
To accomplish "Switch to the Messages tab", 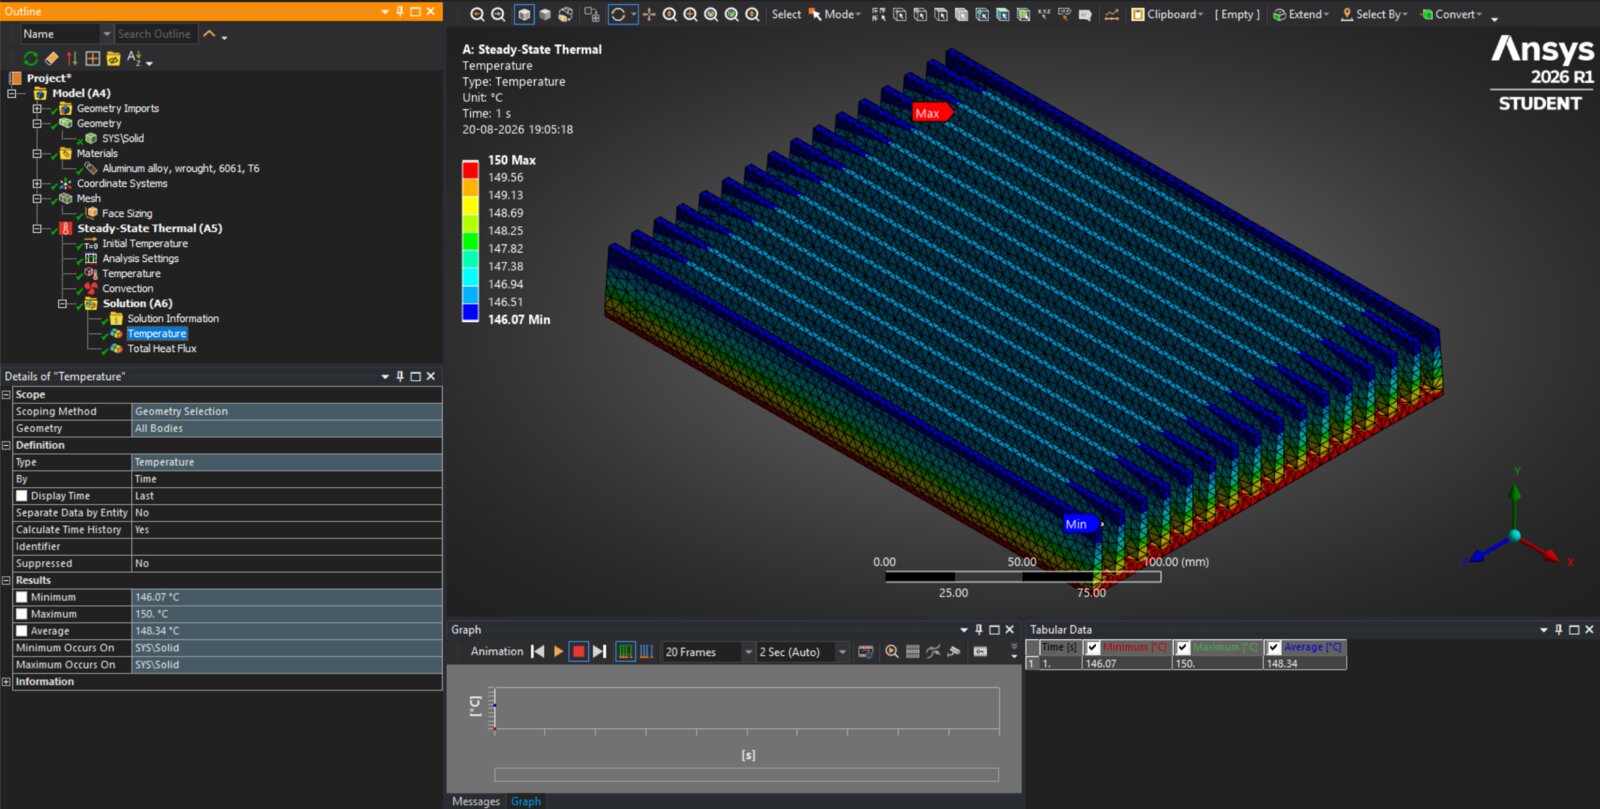I will (x=476, y=801).
